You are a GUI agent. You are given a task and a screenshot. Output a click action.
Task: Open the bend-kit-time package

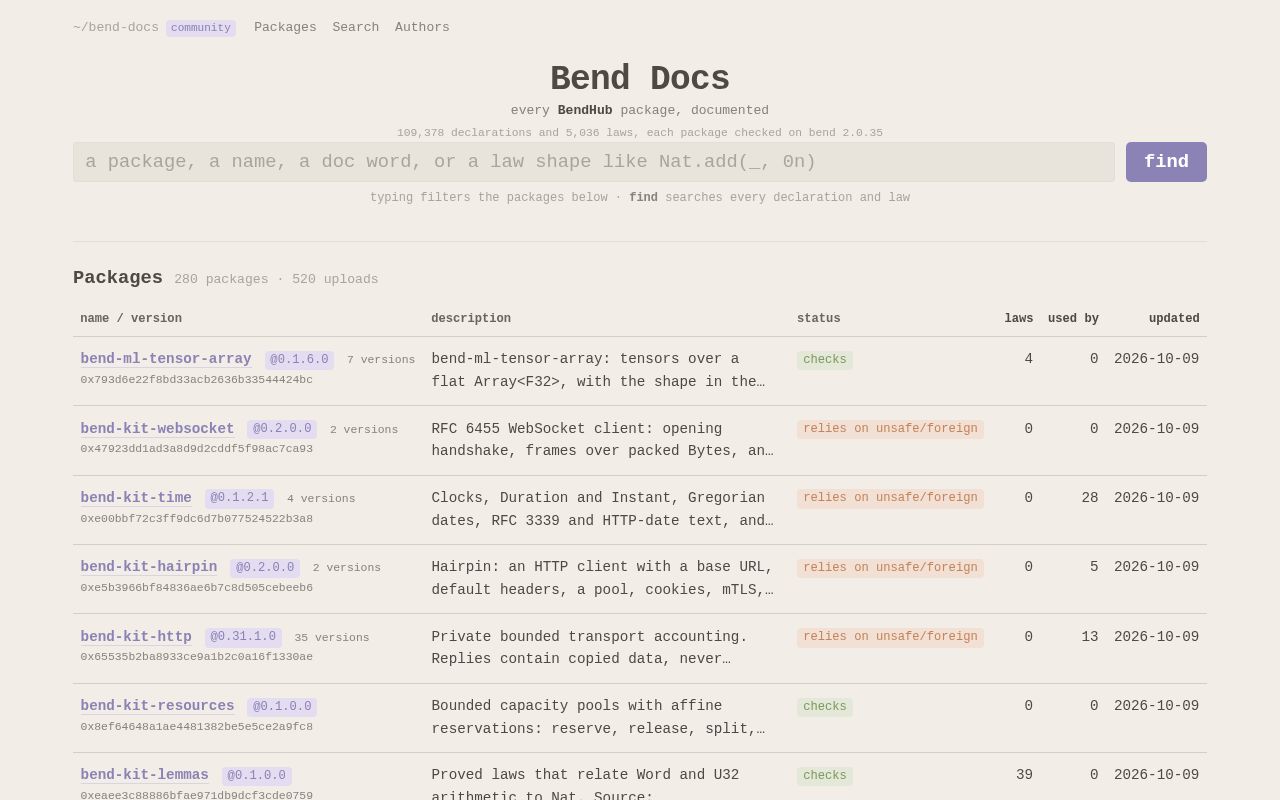136,498
